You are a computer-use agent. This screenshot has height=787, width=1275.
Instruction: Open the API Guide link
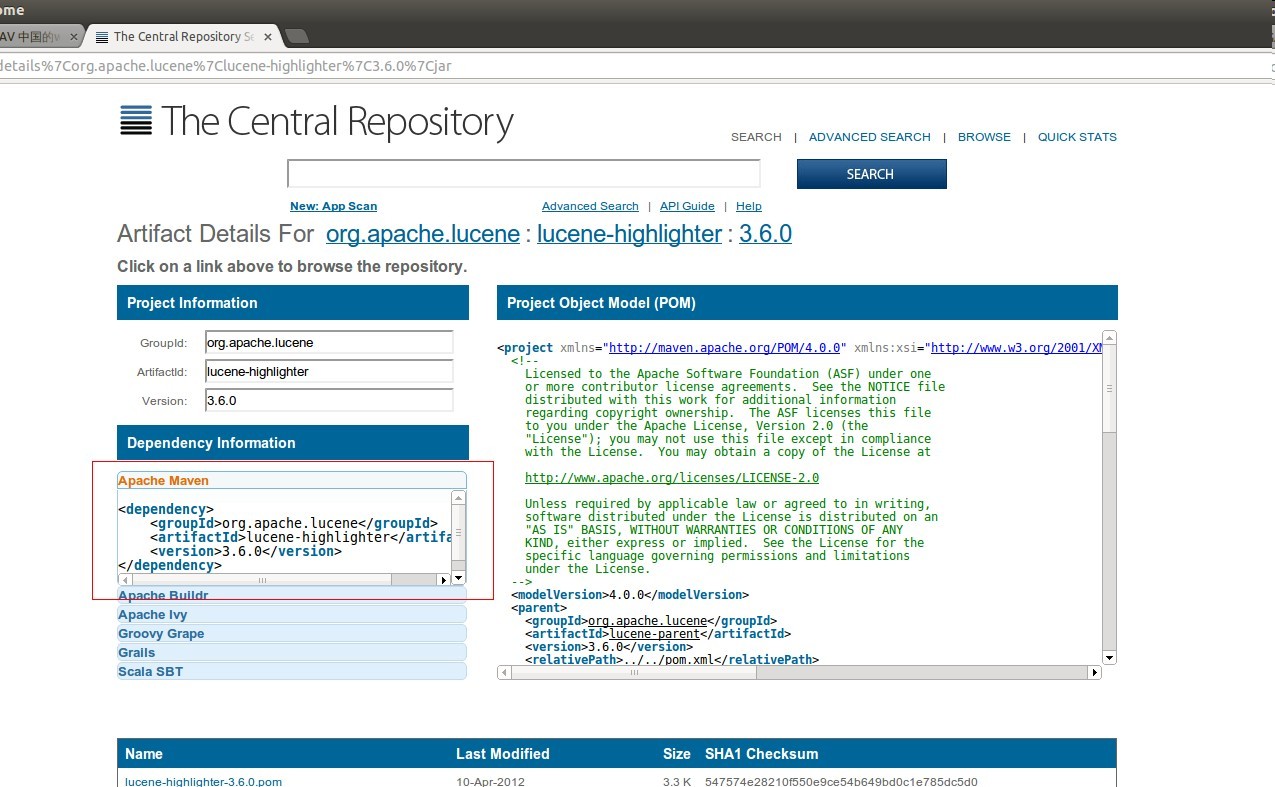(687, 206)
